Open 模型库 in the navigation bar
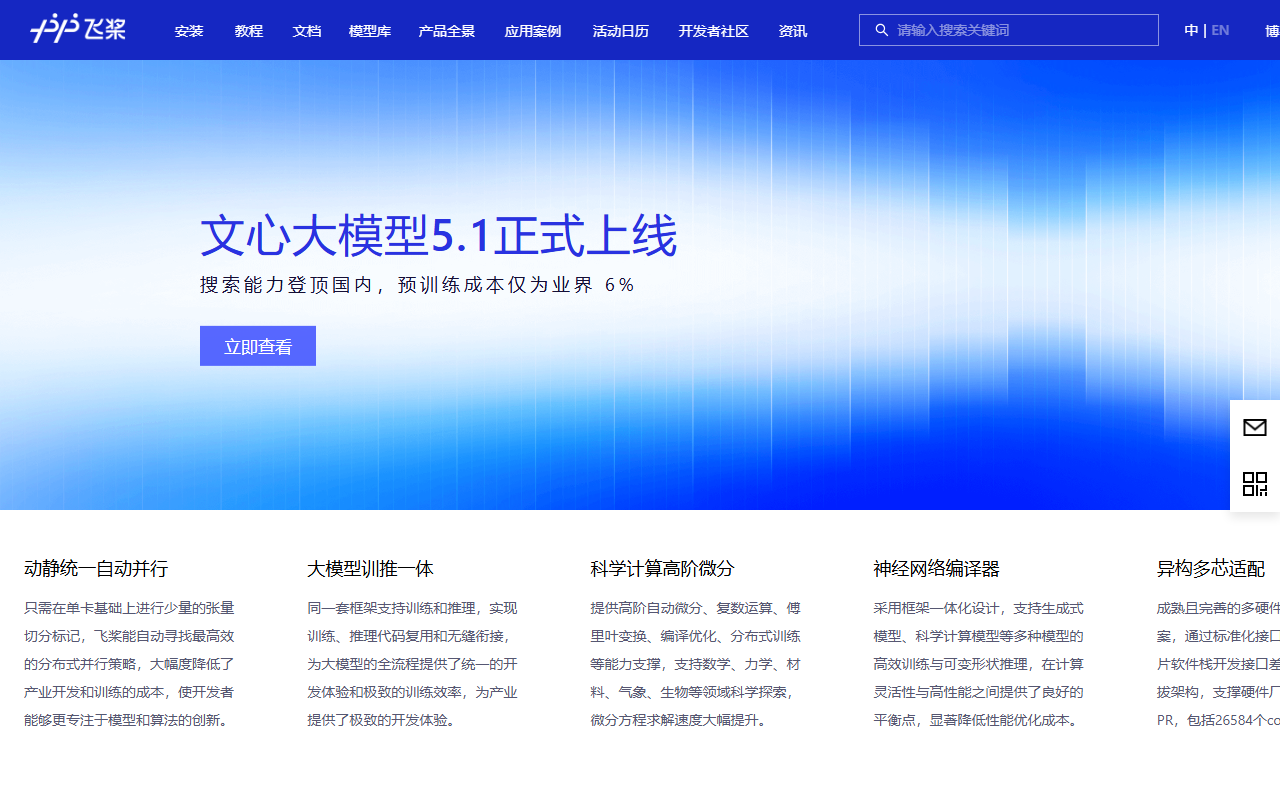The width and height of the screenshot is (1280, 800). [370, 31]
